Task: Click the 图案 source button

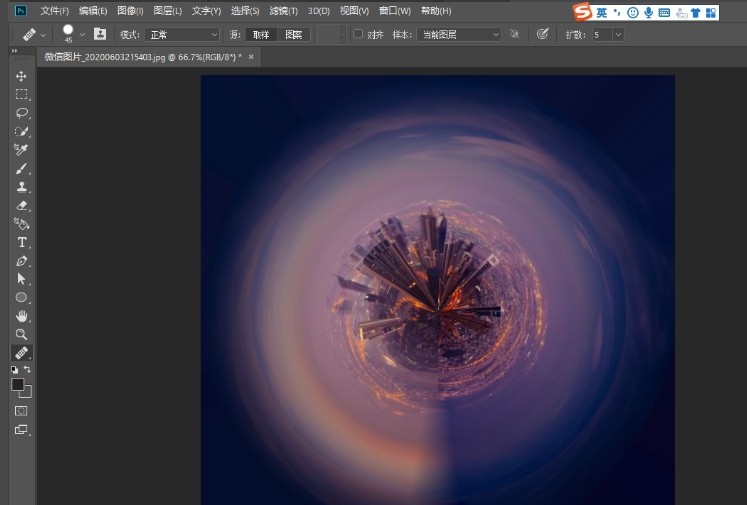Action: pos(293,34)
